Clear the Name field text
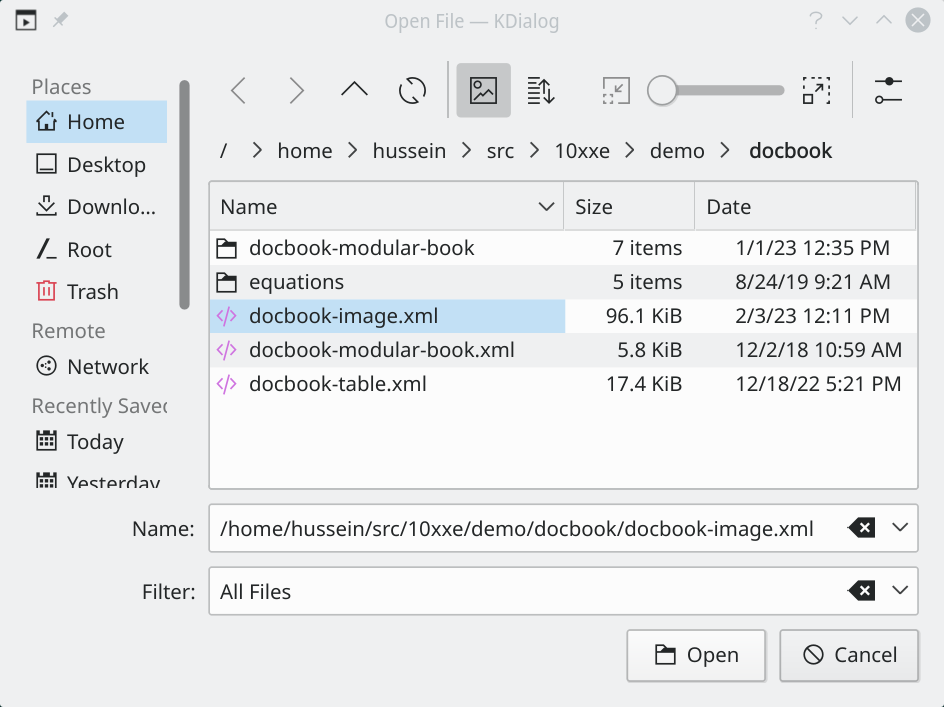The width and height of the screenshot is (944, 707). [862, 528]
